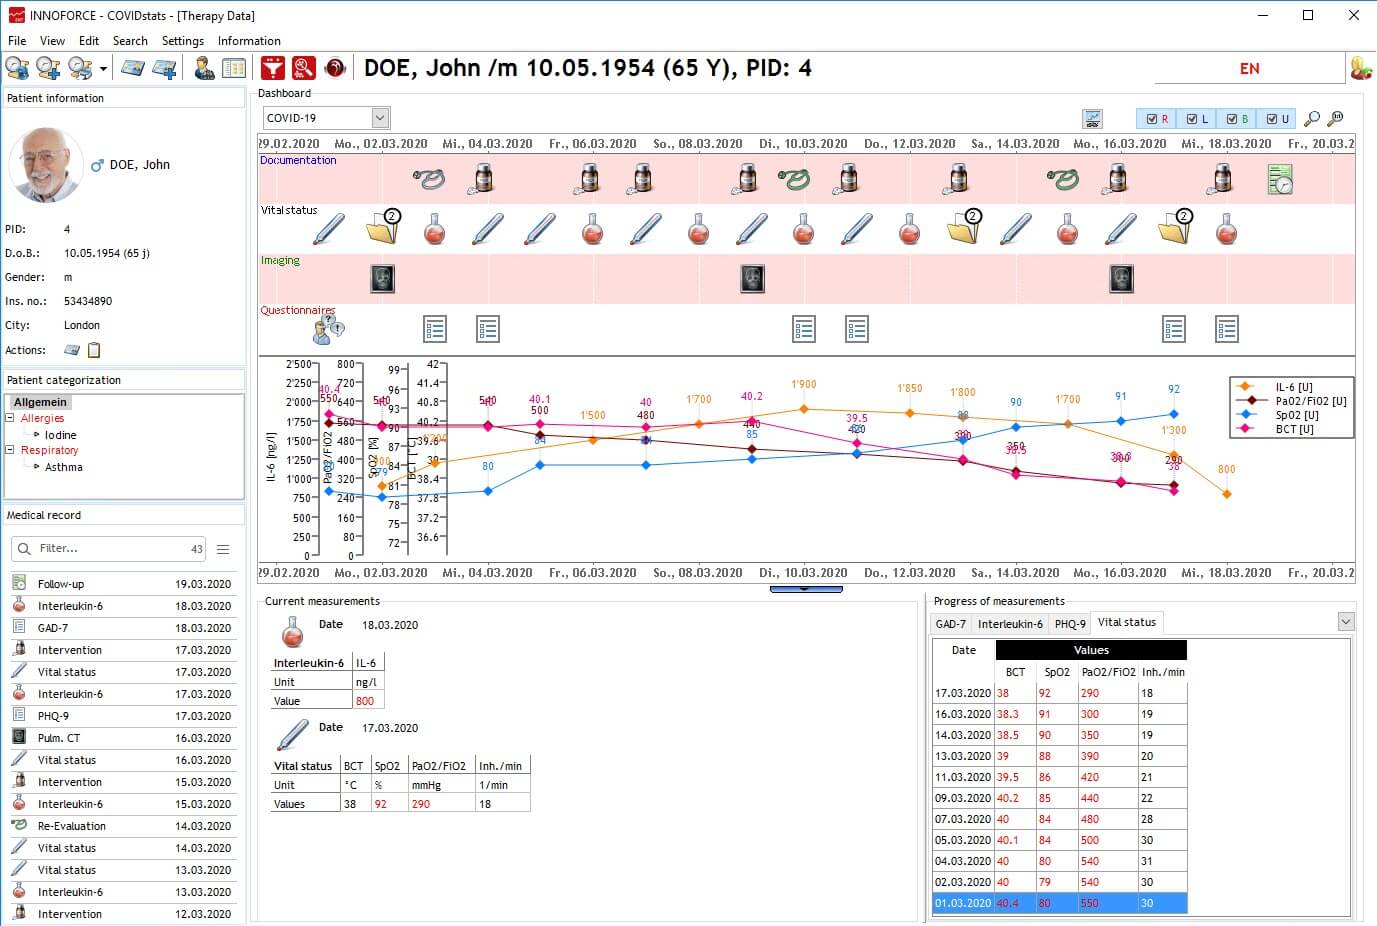Click the patient card toolbar icon
This screenshot has height=926, width=1377.
[133, 68]
